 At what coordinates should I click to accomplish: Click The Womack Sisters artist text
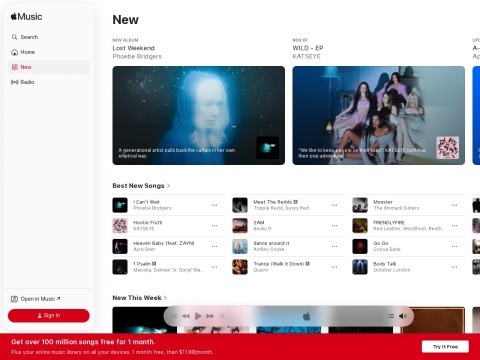pyautogui.click(x=396, y=208)
